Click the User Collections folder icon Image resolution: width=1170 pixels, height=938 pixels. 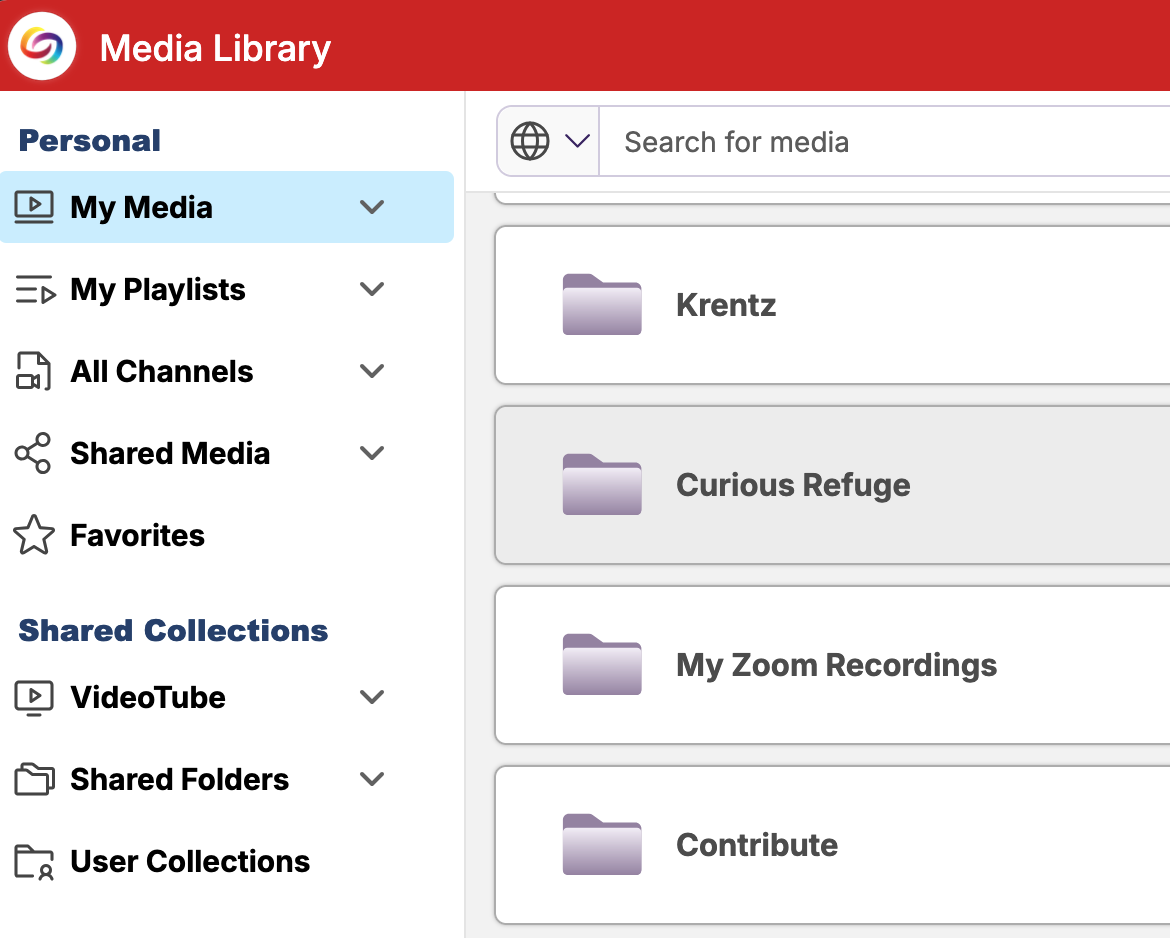34,862
